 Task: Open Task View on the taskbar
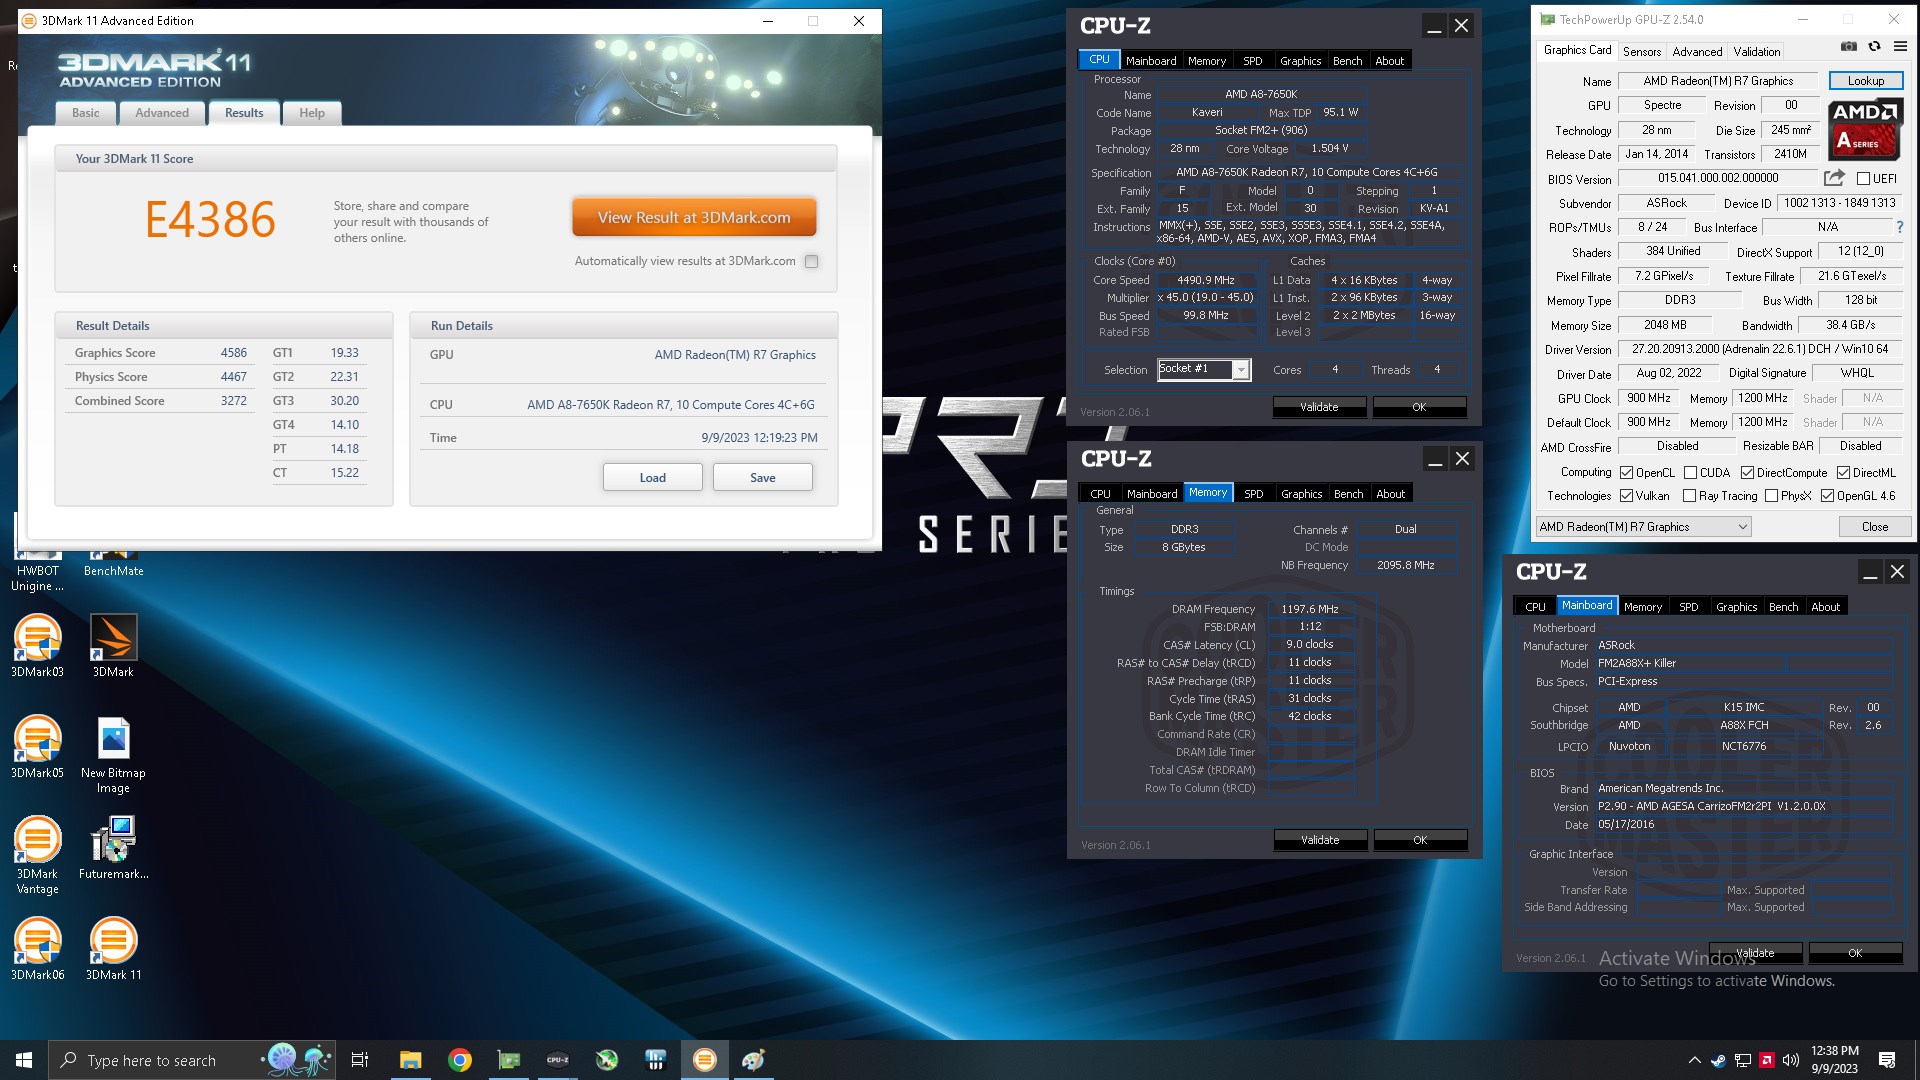coord(360,1060)
